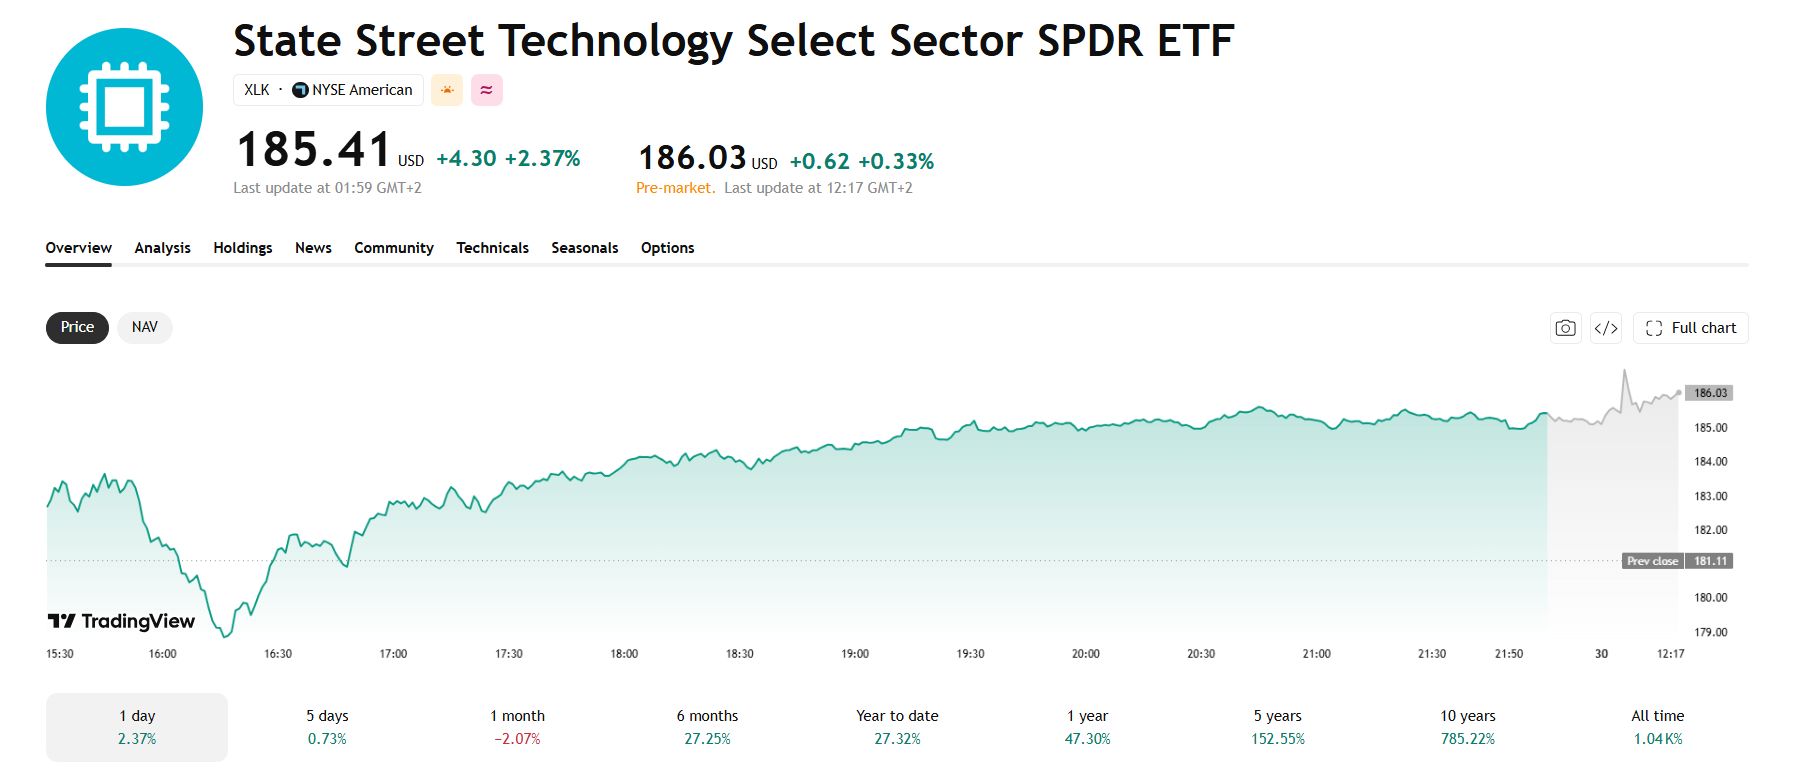Image resolution: width=1802 pixels, height=773 pixels.
Task: Select the 1 month range
Action: pyautogui.click(x=517, y=727)
